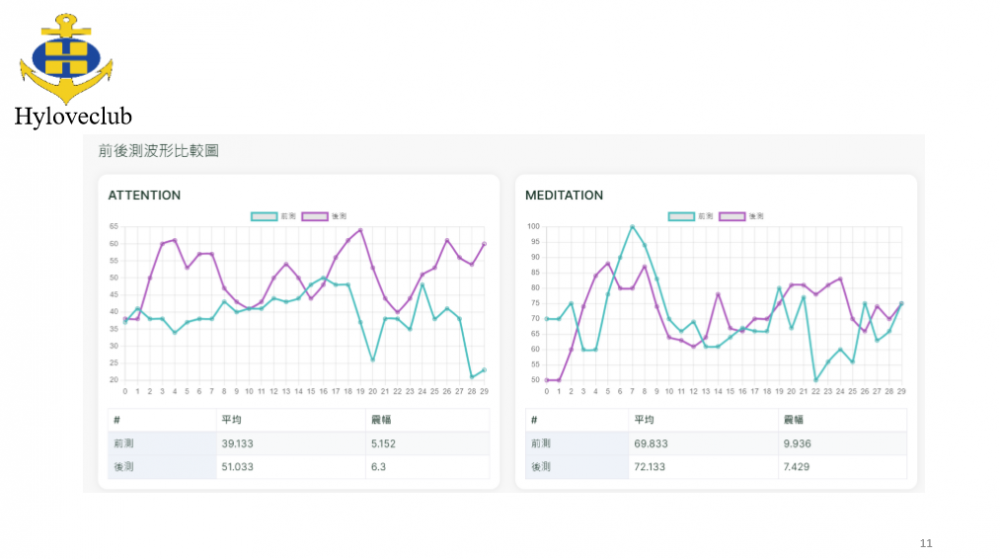Select the 前測 row label in ATTENTION table
The image size is (1000, 559).
(122, 443)
